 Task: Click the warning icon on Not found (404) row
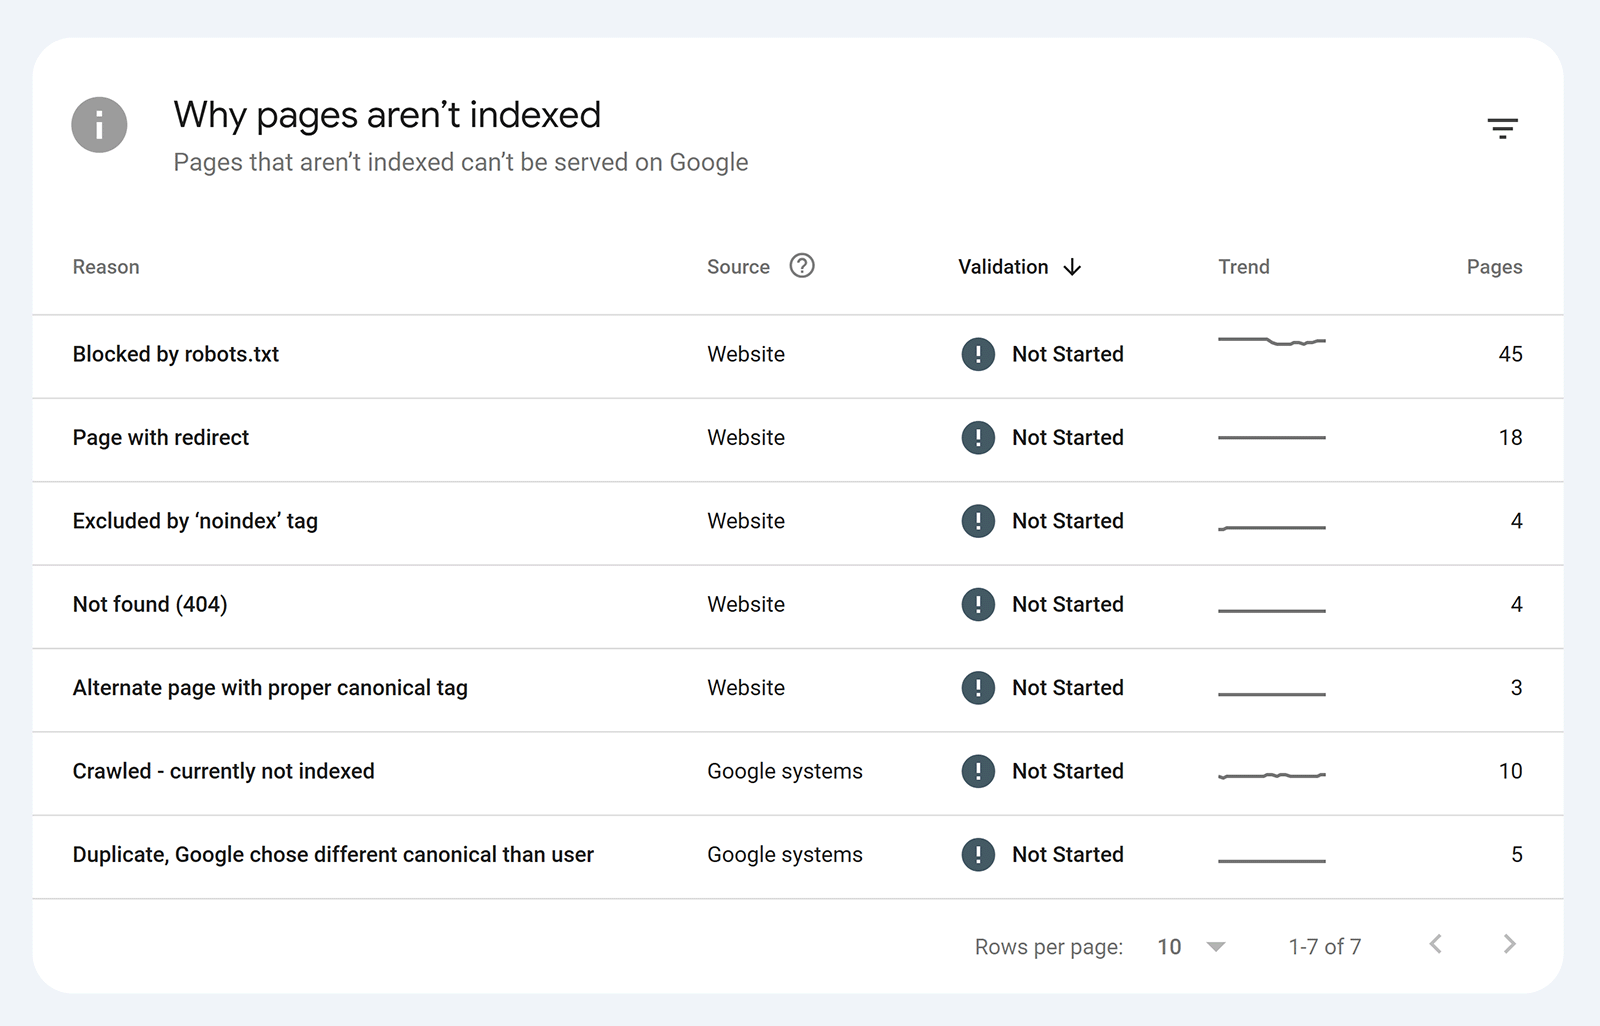[978, 604]
